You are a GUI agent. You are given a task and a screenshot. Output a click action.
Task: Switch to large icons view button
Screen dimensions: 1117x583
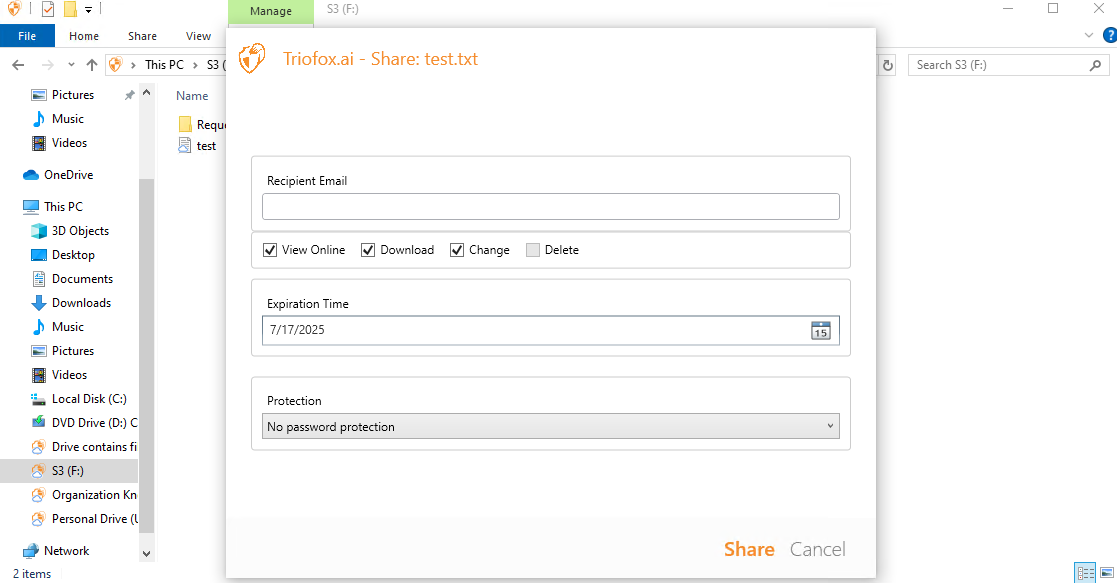pyautogui.click(x=1106, y=572)
